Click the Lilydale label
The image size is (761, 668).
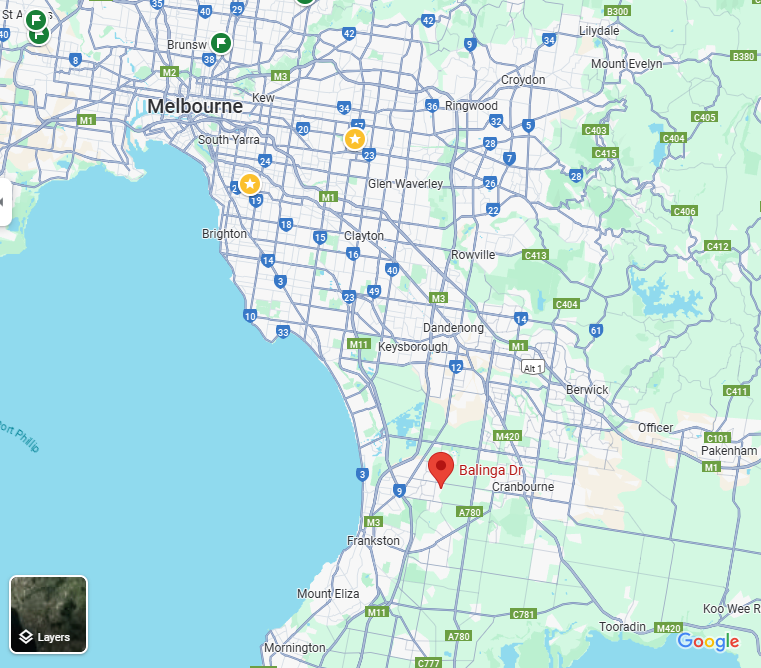tap(599, 31)
